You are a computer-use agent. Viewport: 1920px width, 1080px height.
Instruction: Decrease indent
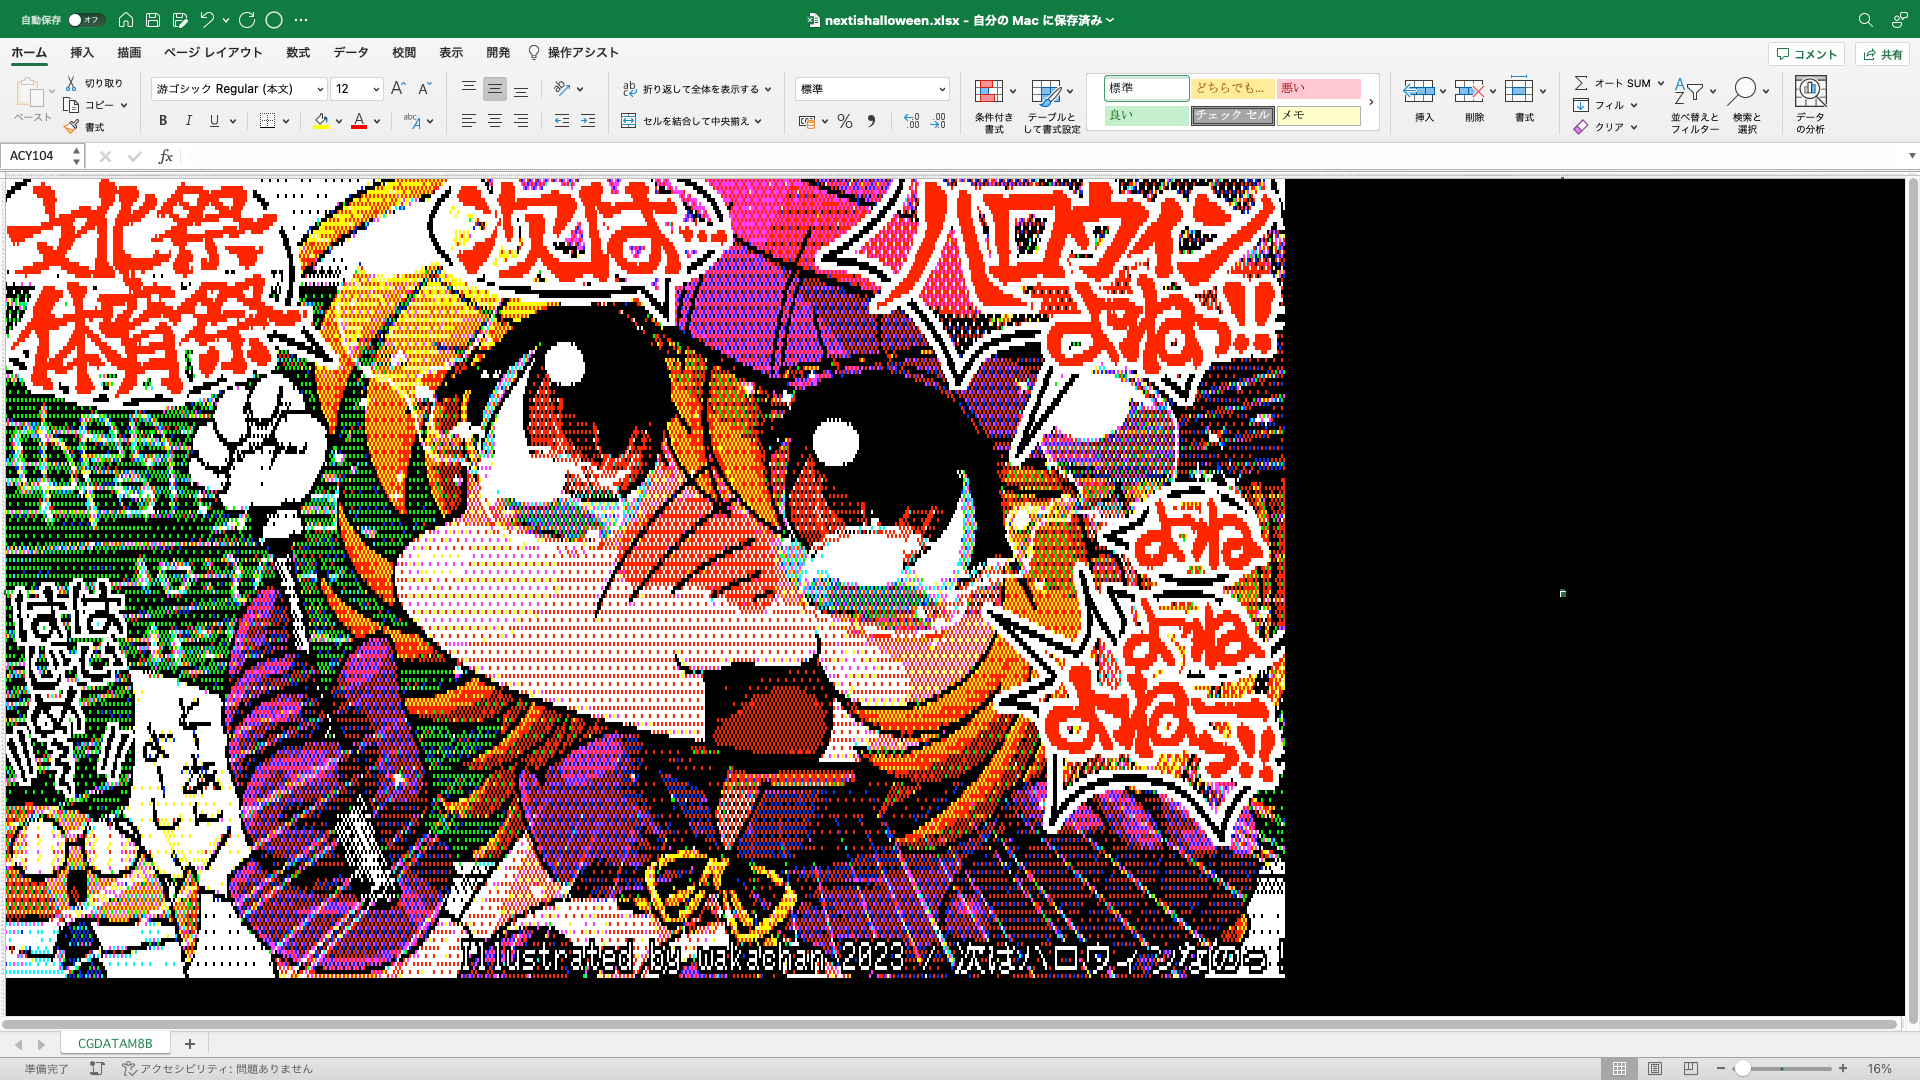click(x=562, y=120)
